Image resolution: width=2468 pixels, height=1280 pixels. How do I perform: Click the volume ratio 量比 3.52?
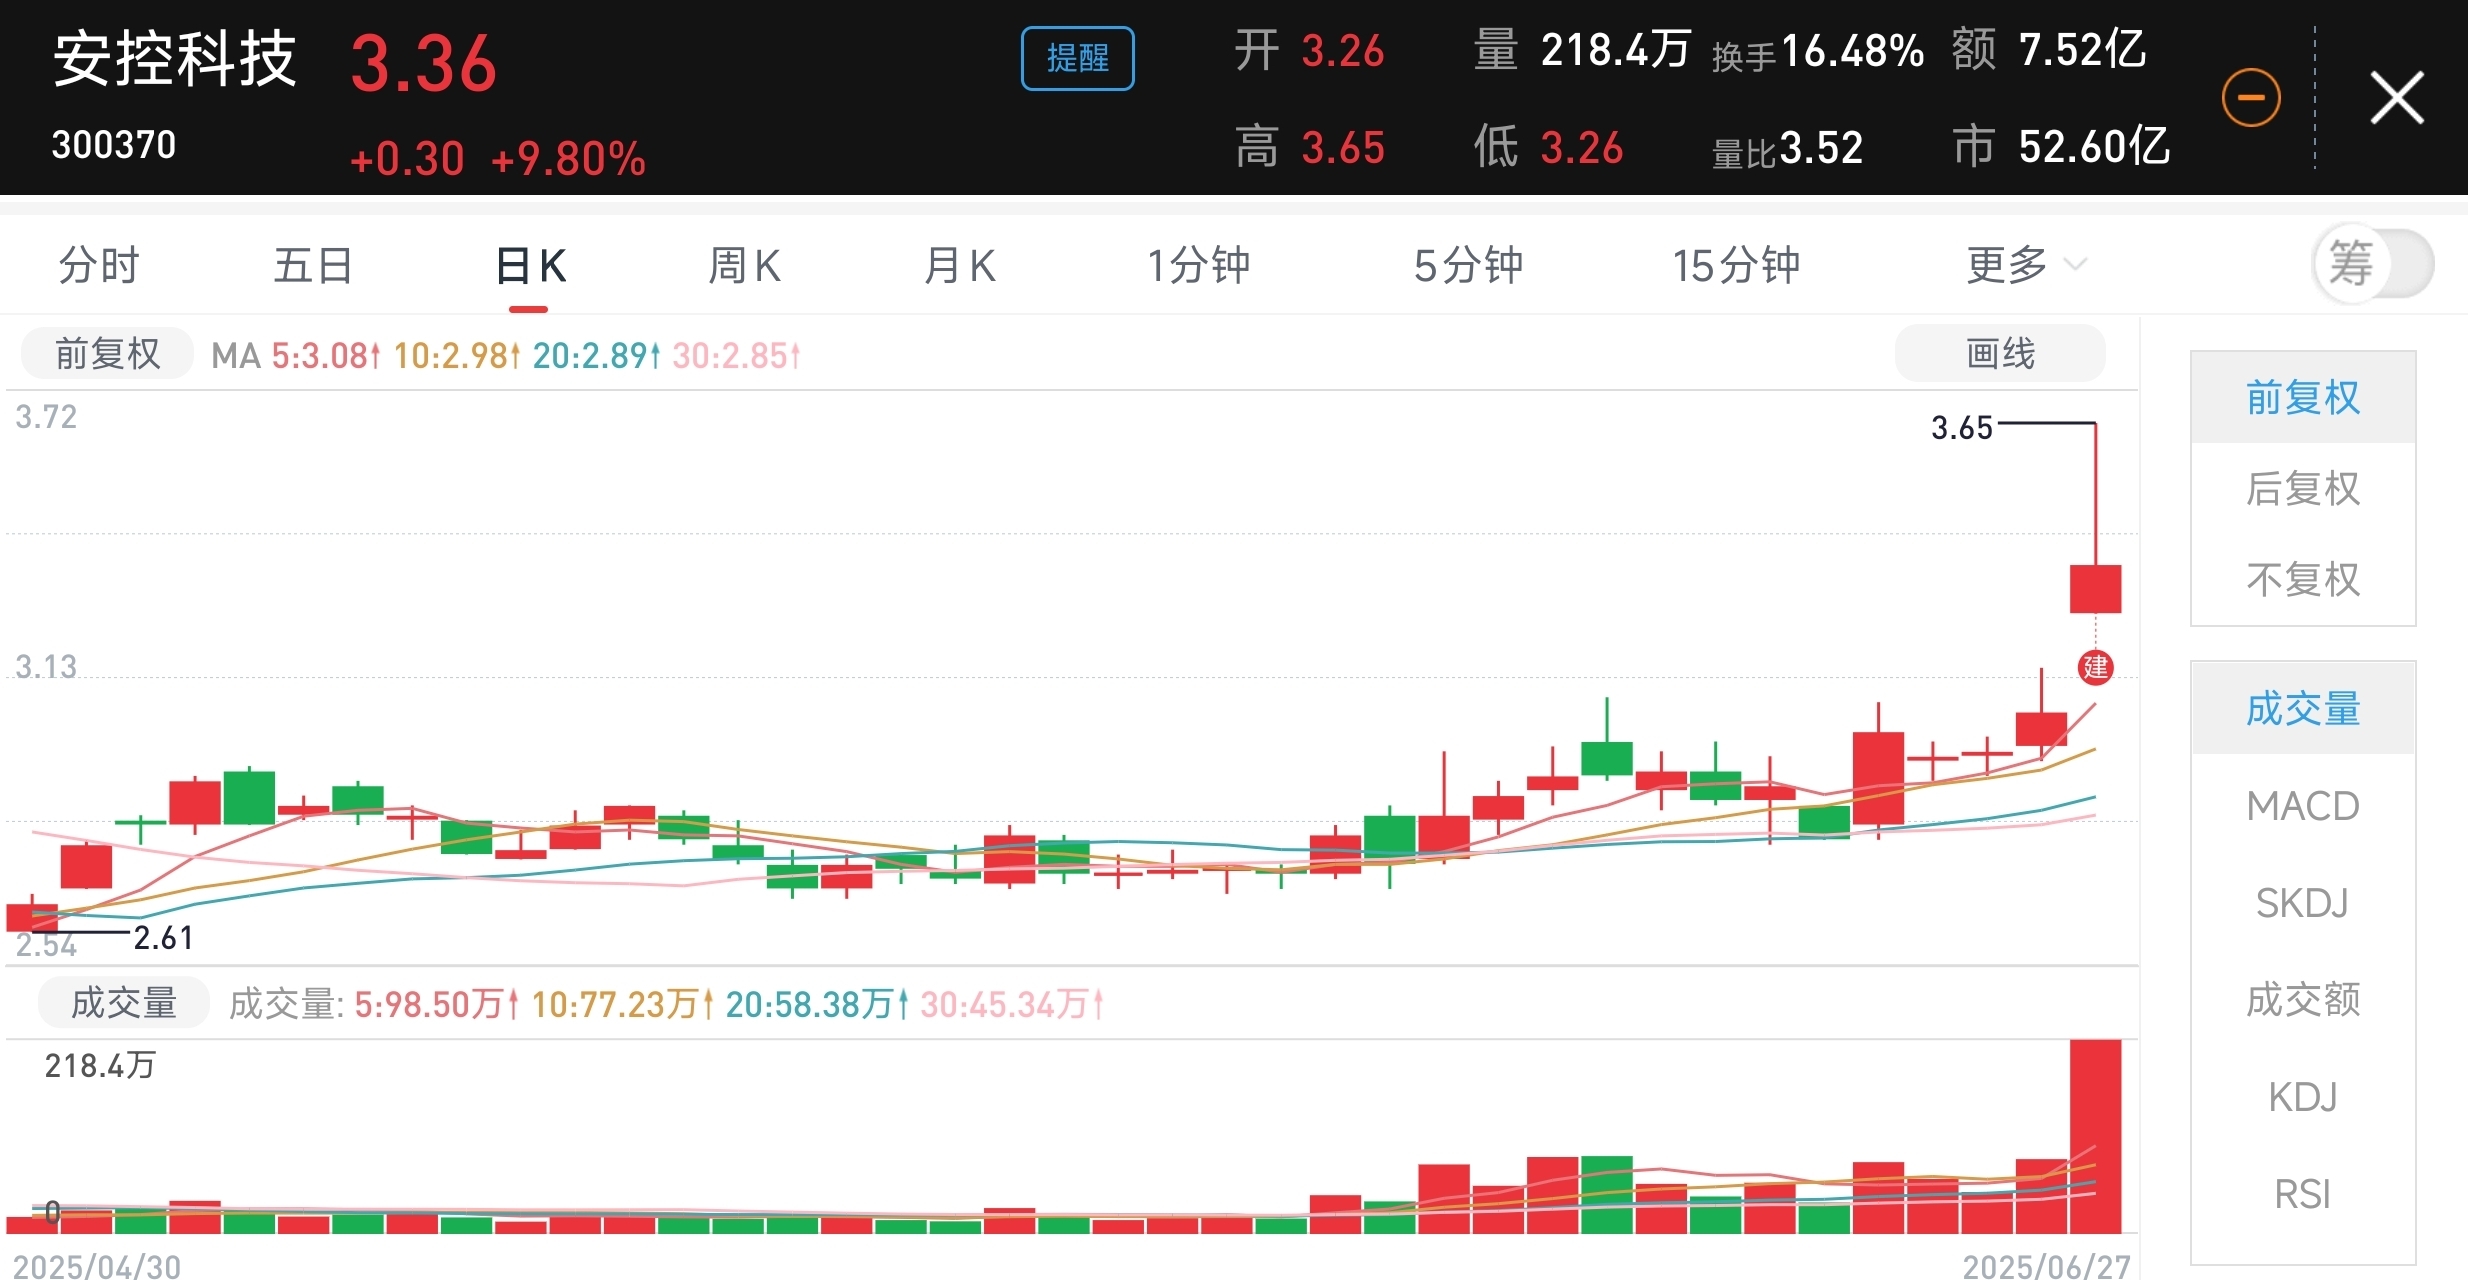coord(1787,149)
